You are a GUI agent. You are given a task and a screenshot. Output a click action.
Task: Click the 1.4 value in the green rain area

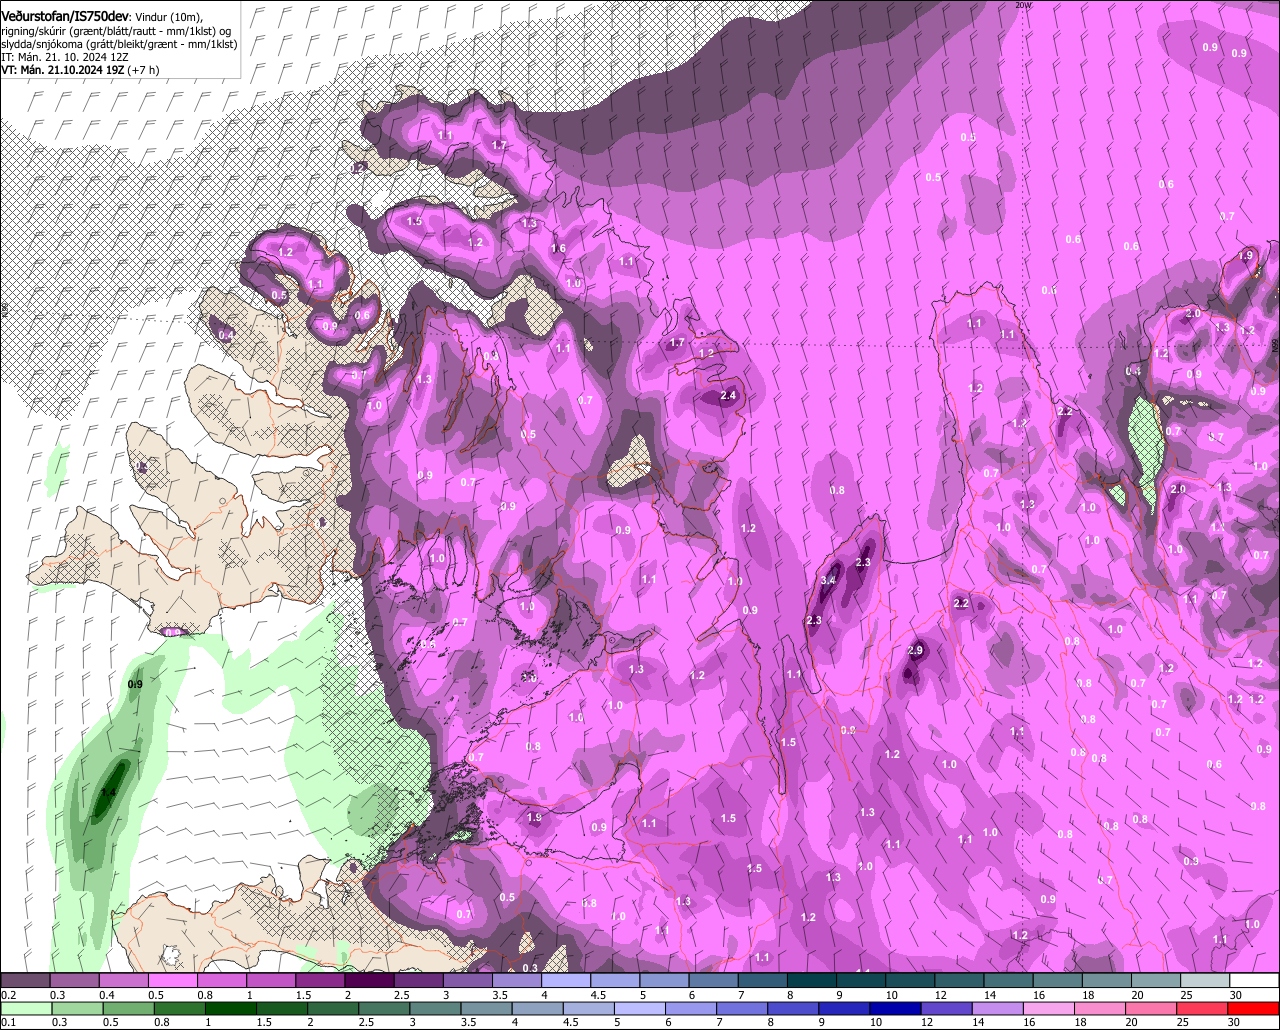109,793
